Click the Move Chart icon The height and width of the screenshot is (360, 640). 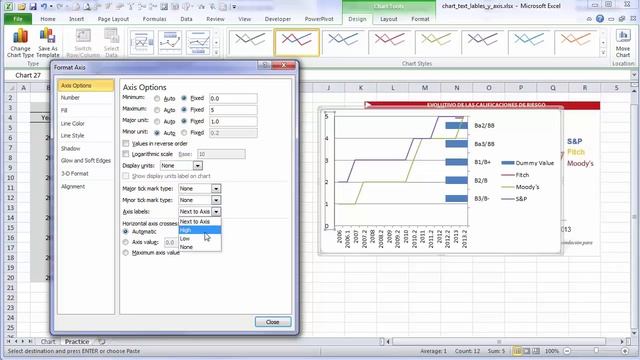coord(623,37)
